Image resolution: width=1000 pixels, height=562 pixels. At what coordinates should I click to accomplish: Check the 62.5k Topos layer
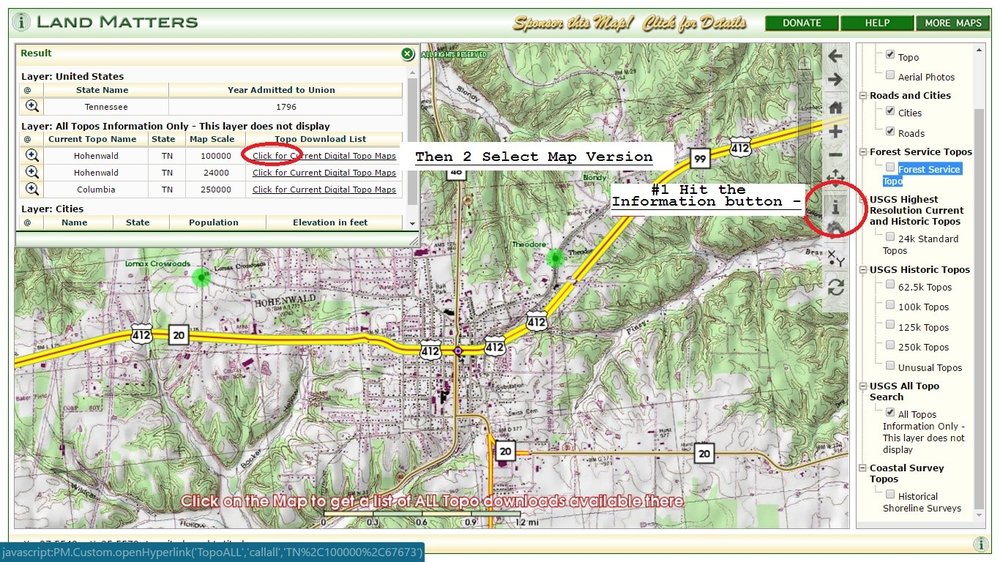click(x=890, y=285)
